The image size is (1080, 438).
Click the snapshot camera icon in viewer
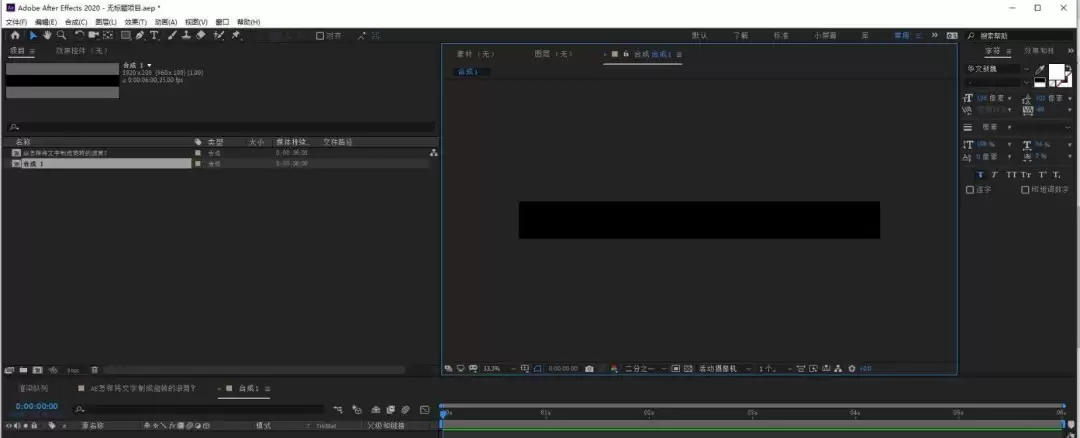(x=590, y=368)
